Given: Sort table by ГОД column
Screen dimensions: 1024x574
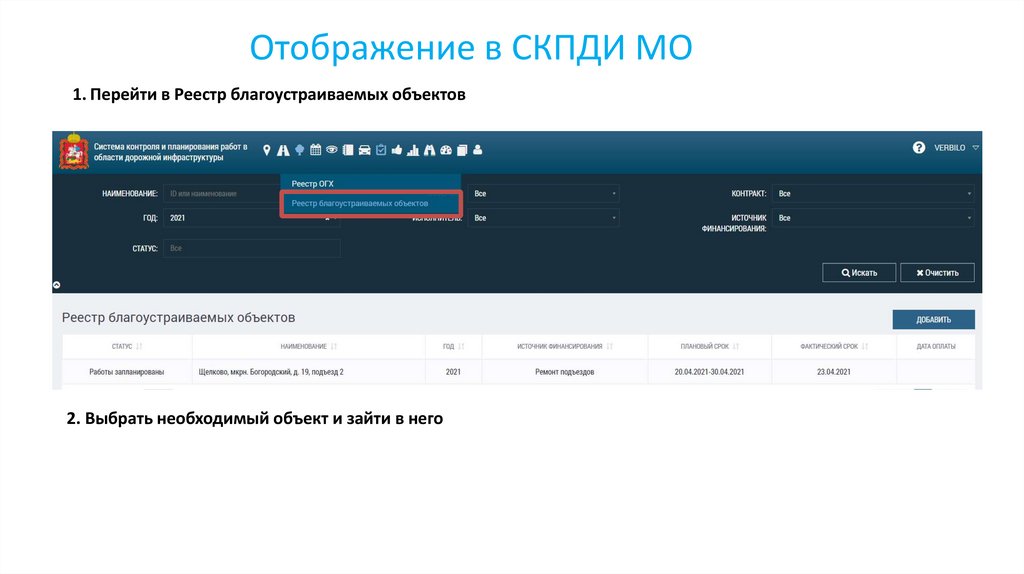Looking at the screenshot, I should (x=453, y=346).
